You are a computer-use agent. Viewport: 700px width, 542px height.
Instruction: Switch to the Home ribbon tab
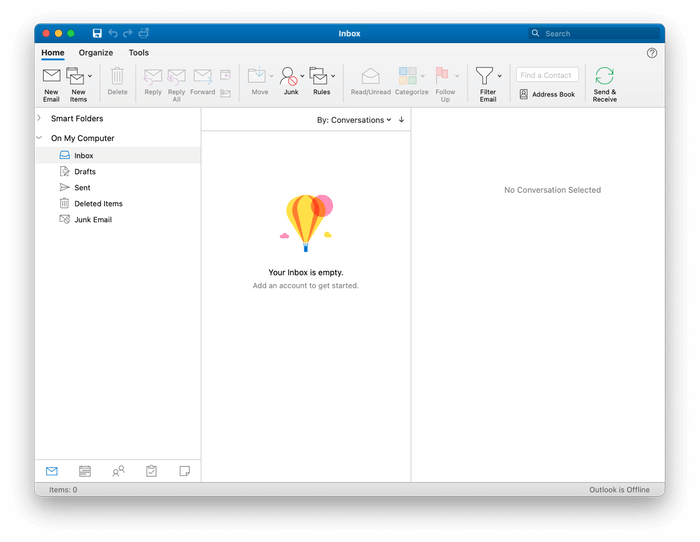point(53,53)
